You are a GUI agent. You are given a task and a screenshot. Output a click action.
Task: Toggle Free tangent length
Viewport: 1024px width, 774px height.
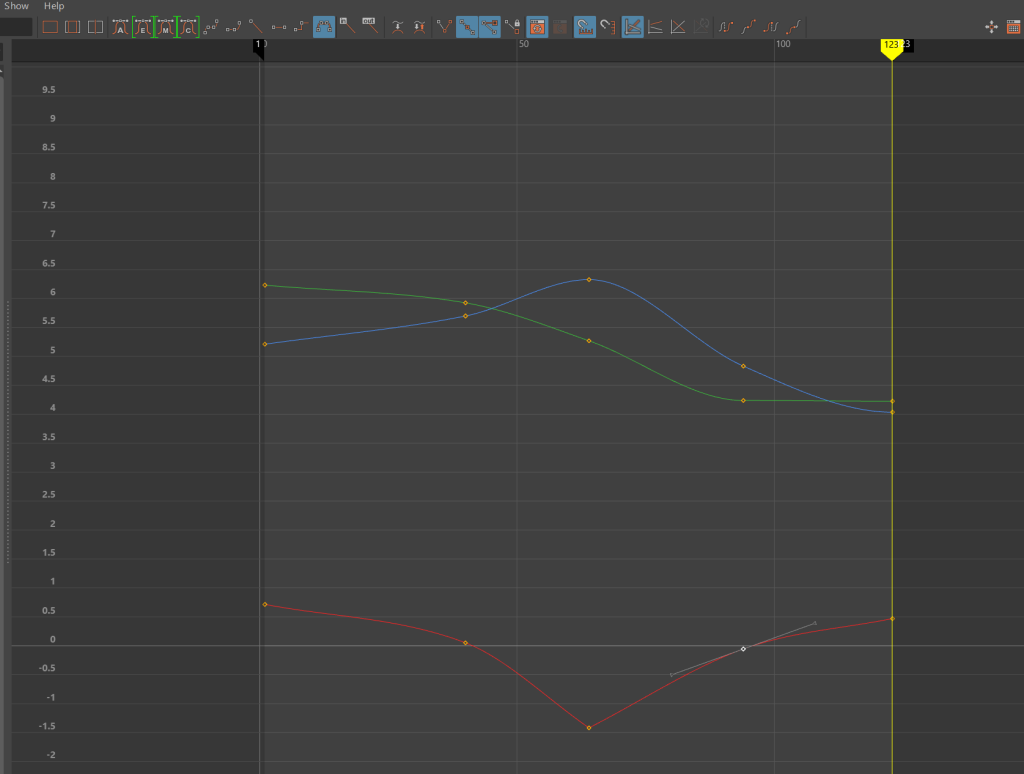pos(490,27)
